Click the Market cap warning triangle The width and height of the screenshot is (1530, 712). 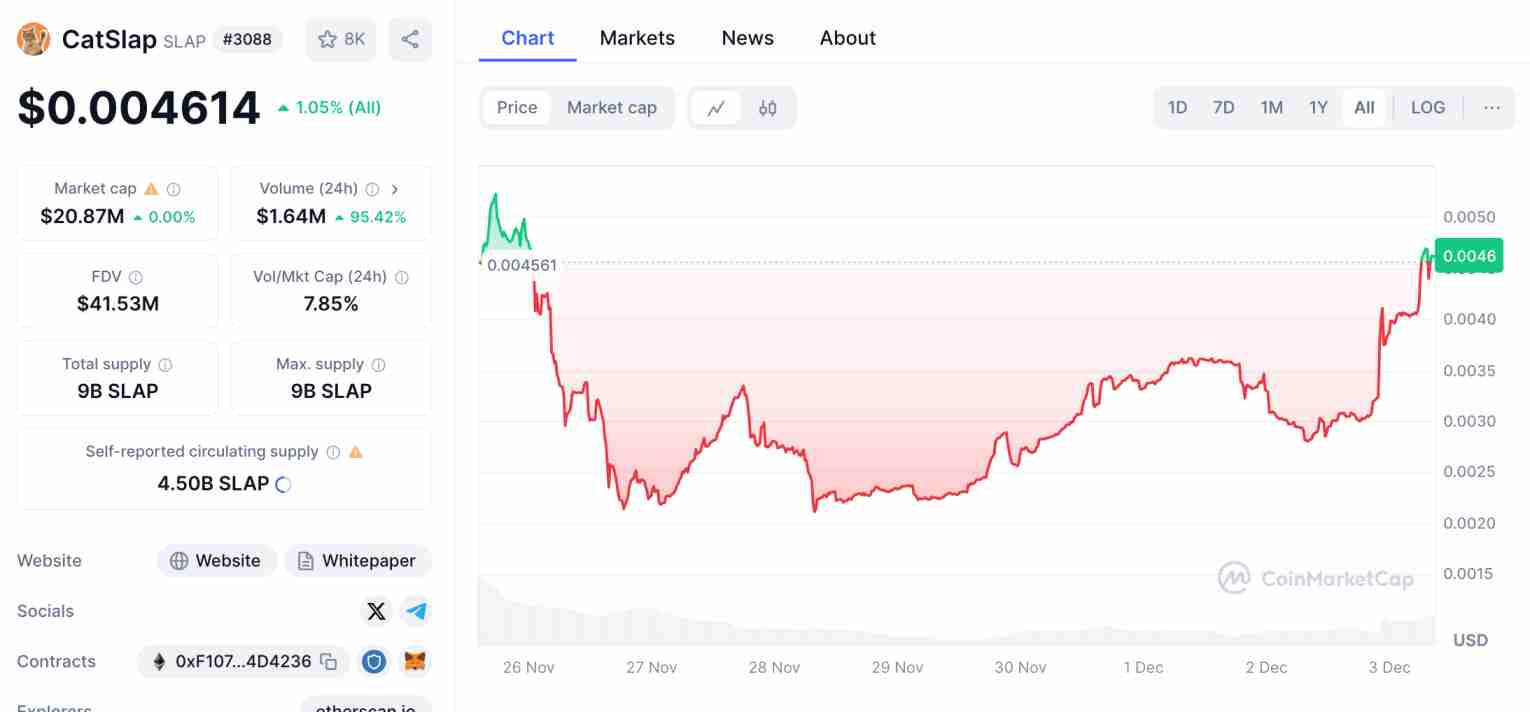tap(151, 188)
